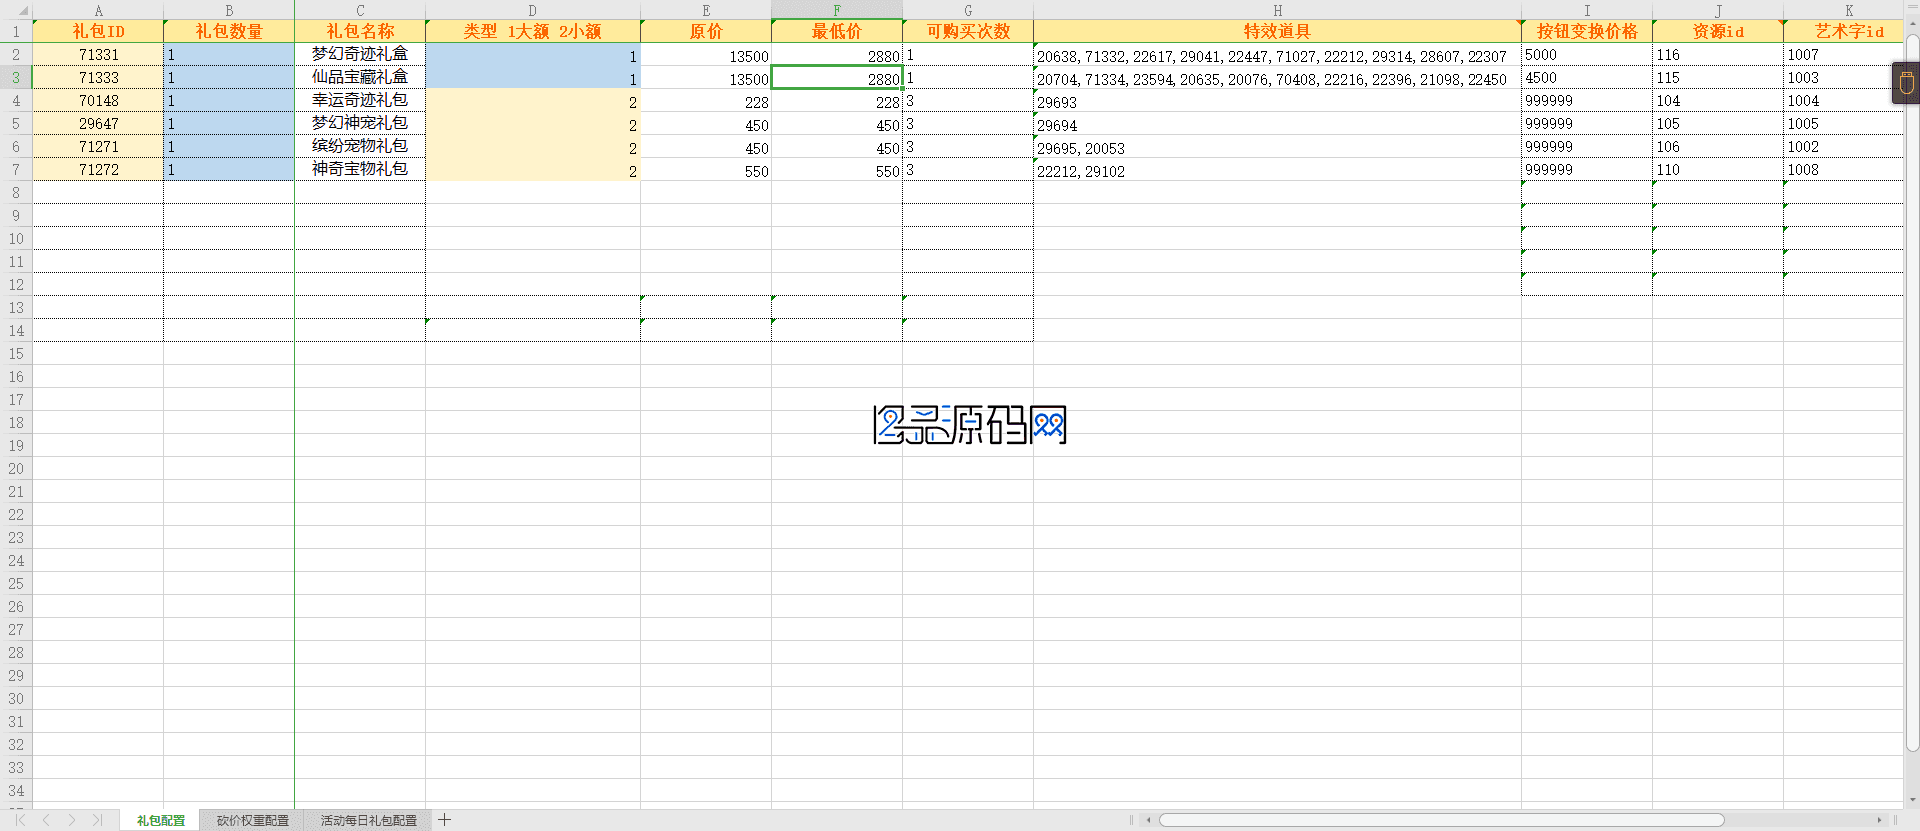
Task: Open the 砍价权重配置 sheet tab
Action: pos(253,820)
